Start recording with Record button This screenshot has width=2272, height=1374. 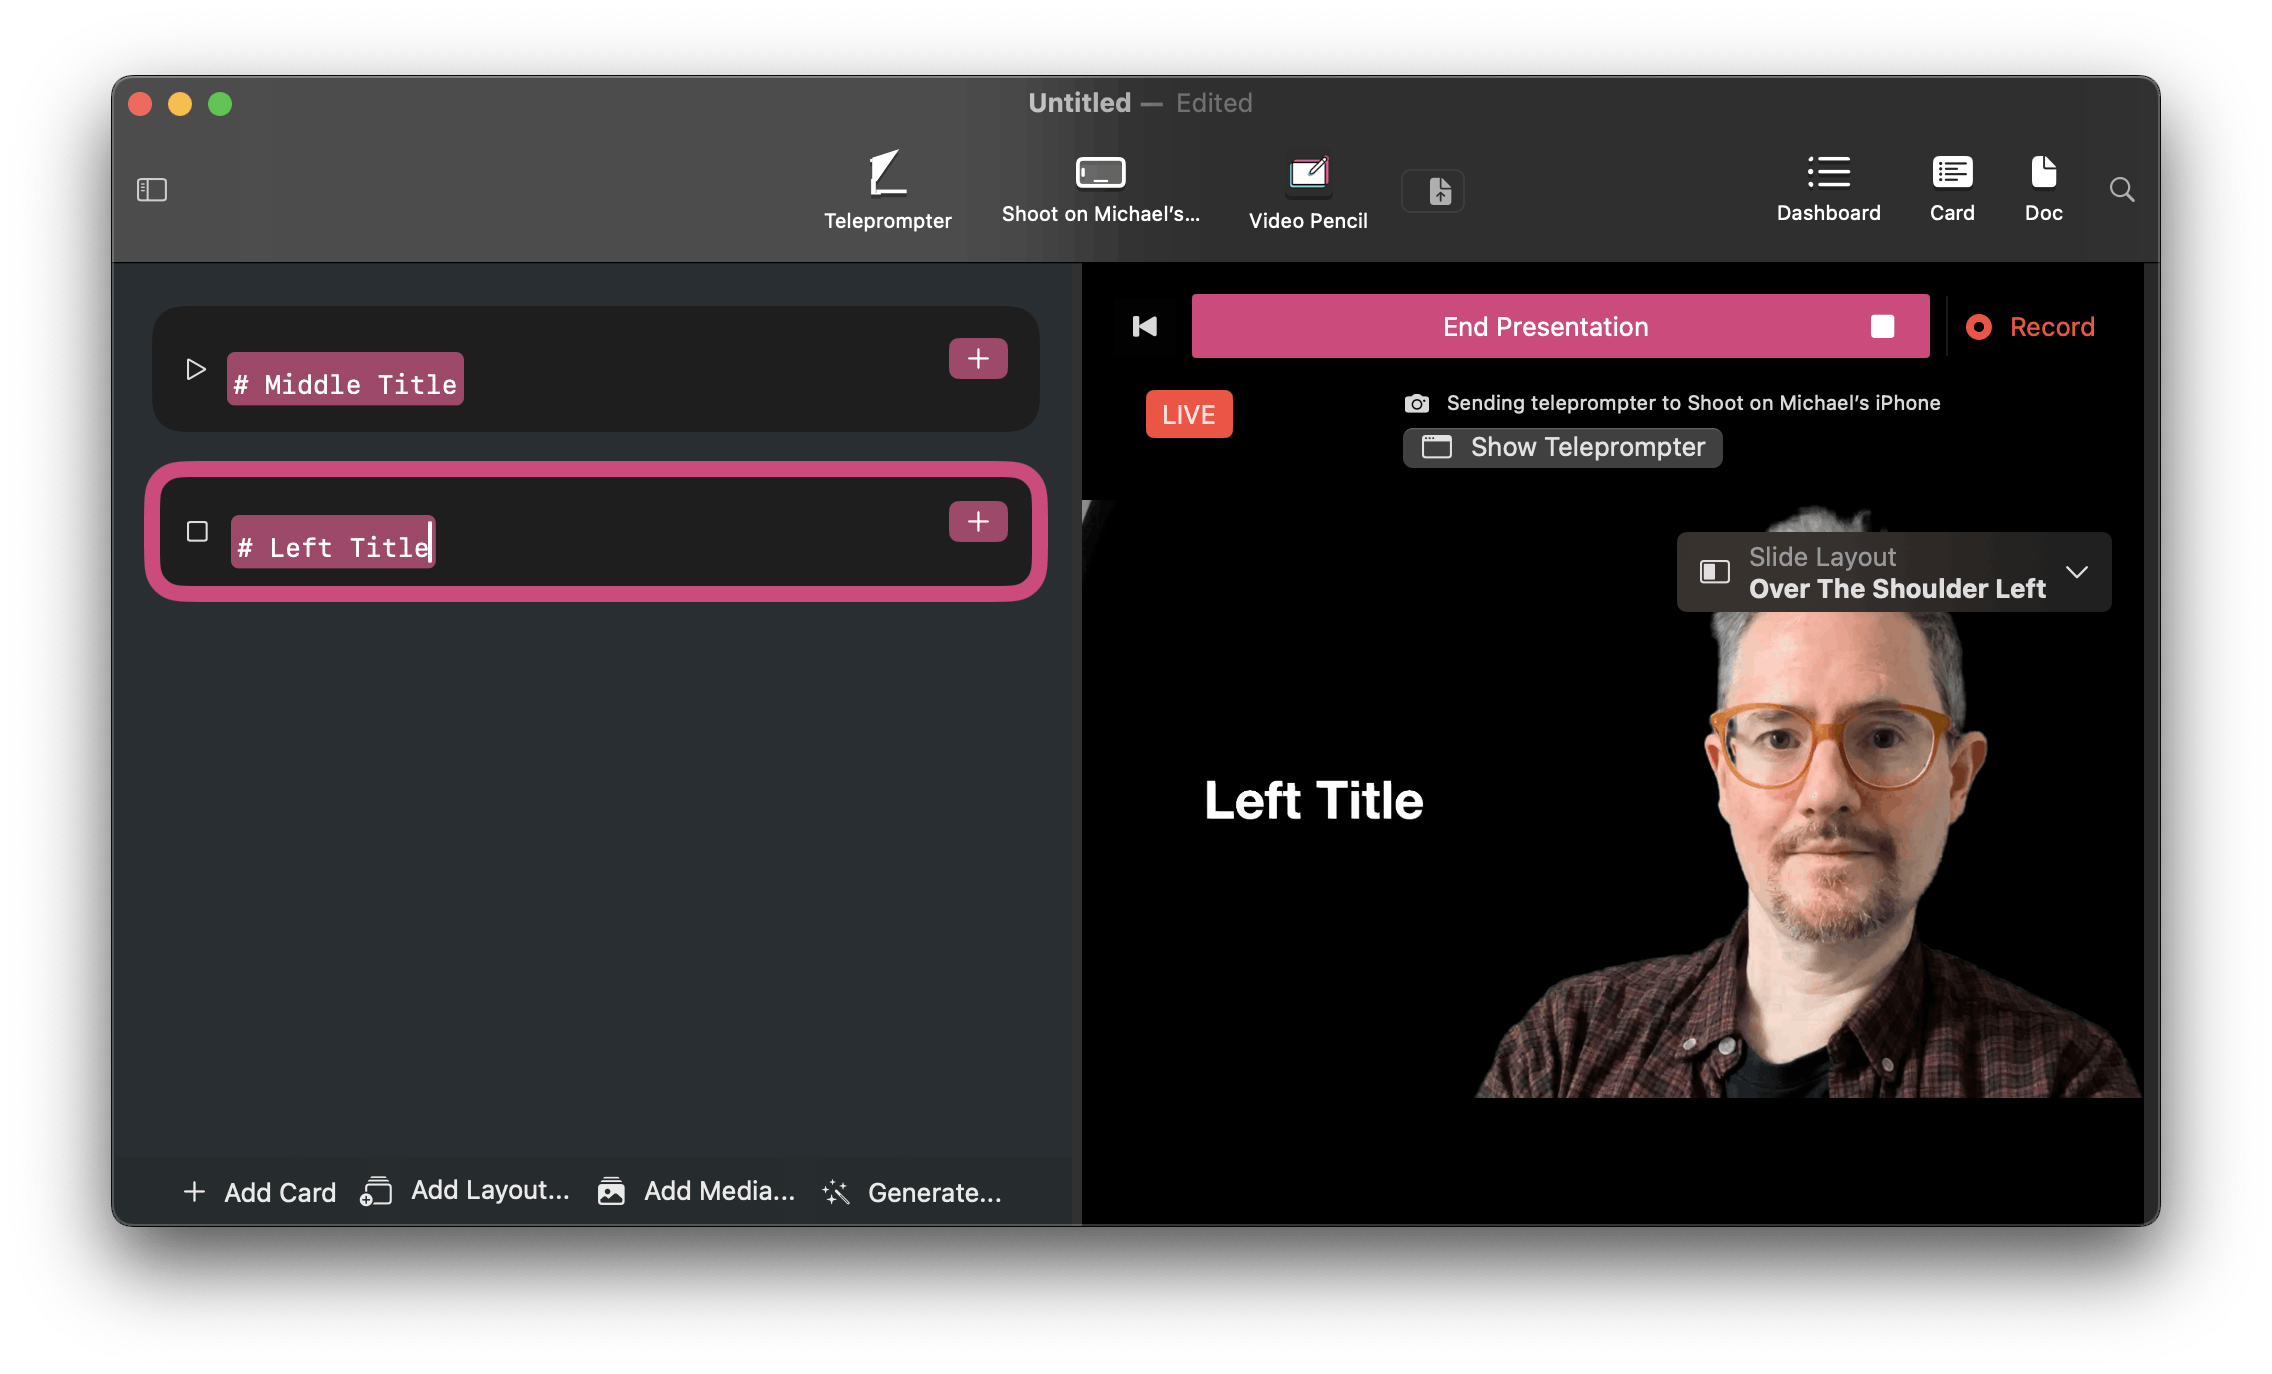(2031, 327)
